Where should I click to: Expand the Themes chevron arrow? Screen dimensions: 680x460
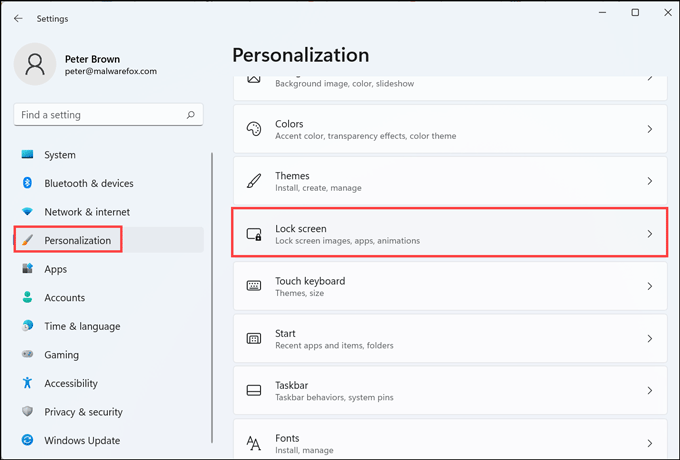click(650, 181)
